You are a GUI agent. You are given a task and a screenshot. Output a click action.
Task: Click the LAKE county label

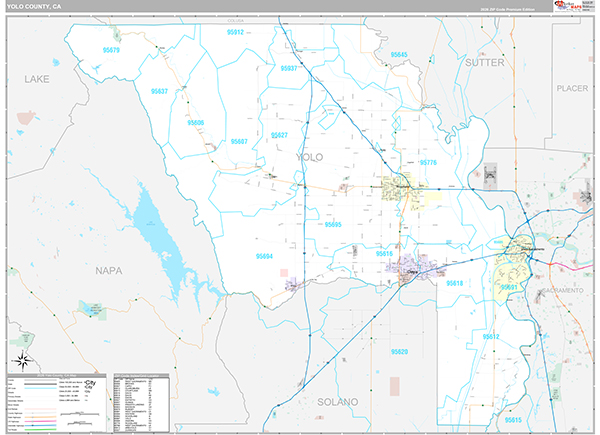(x=37, y=78)
